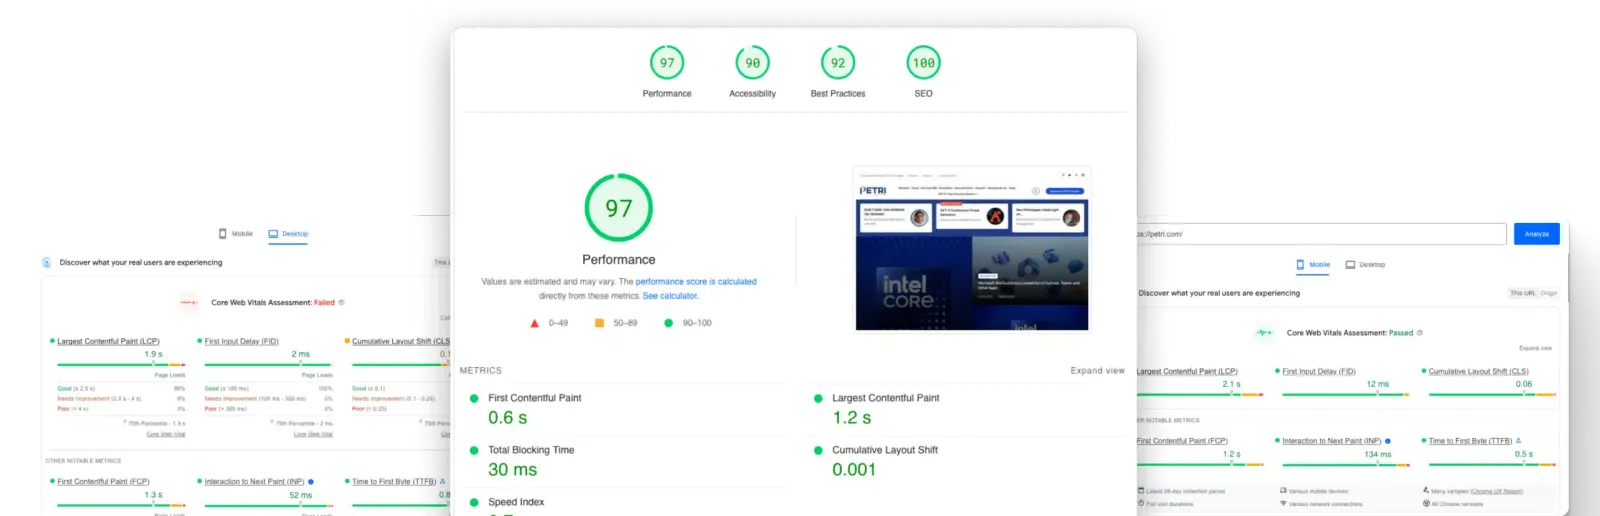
Task: Click the blue Analyze button
Action: (x=1537, y=234)
